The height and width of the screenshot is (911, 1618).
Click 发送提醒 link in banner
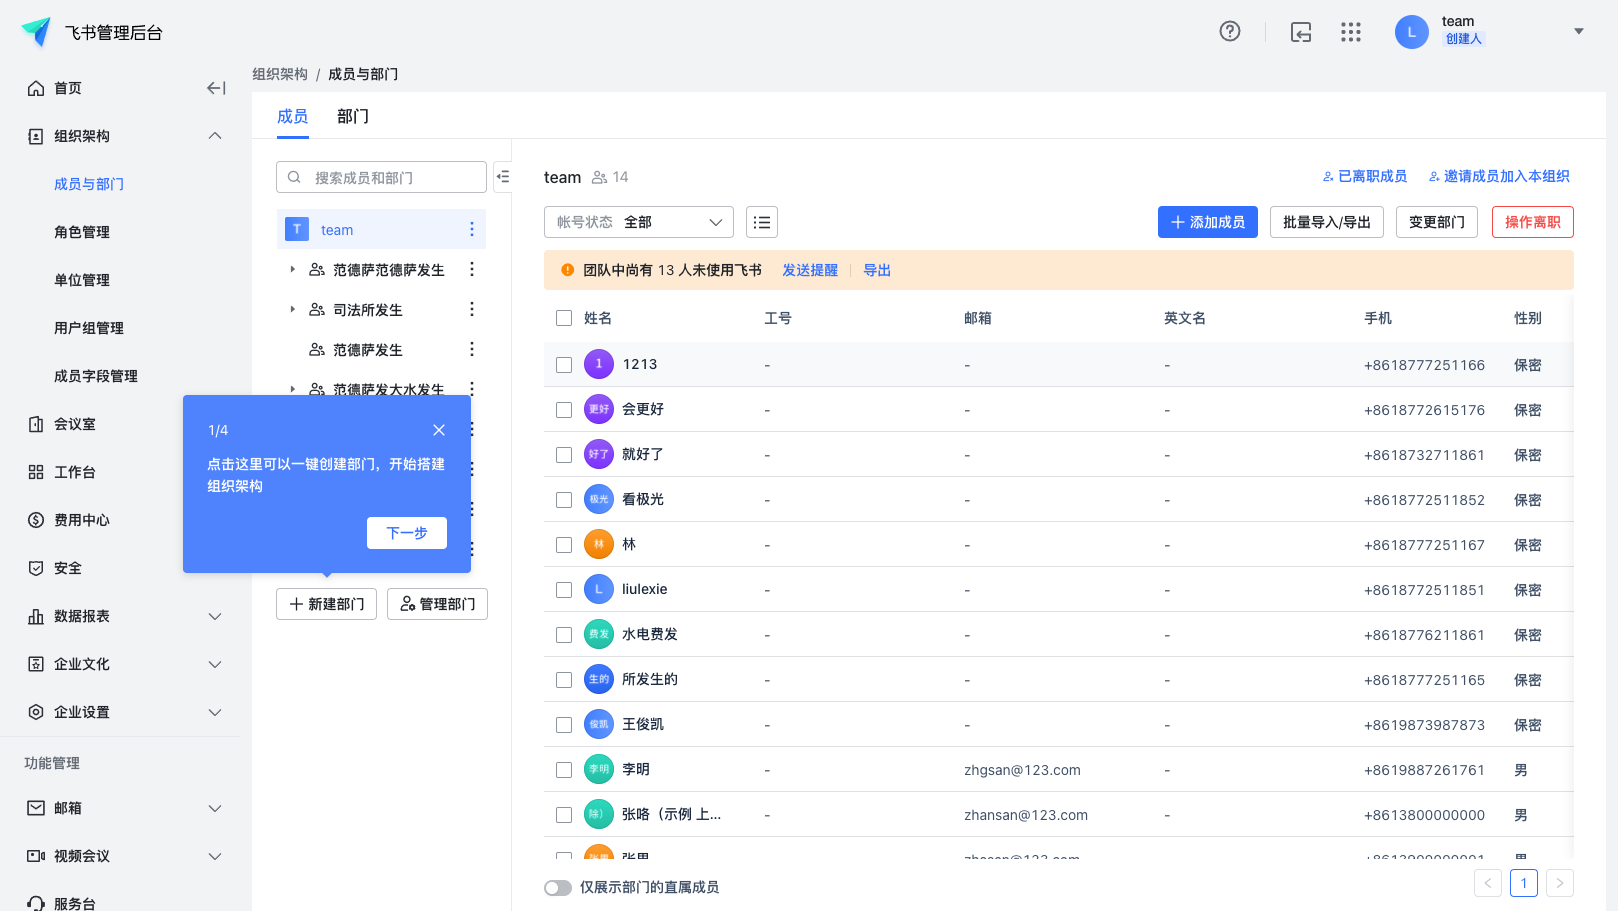pyautogui.click(x=810, y=270)
